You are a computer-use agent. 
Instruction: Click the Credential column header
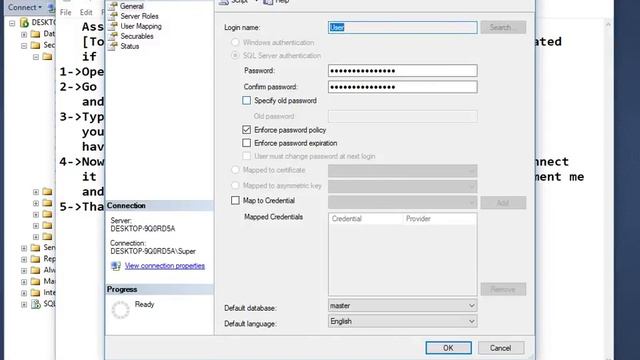tap(366, 219)
